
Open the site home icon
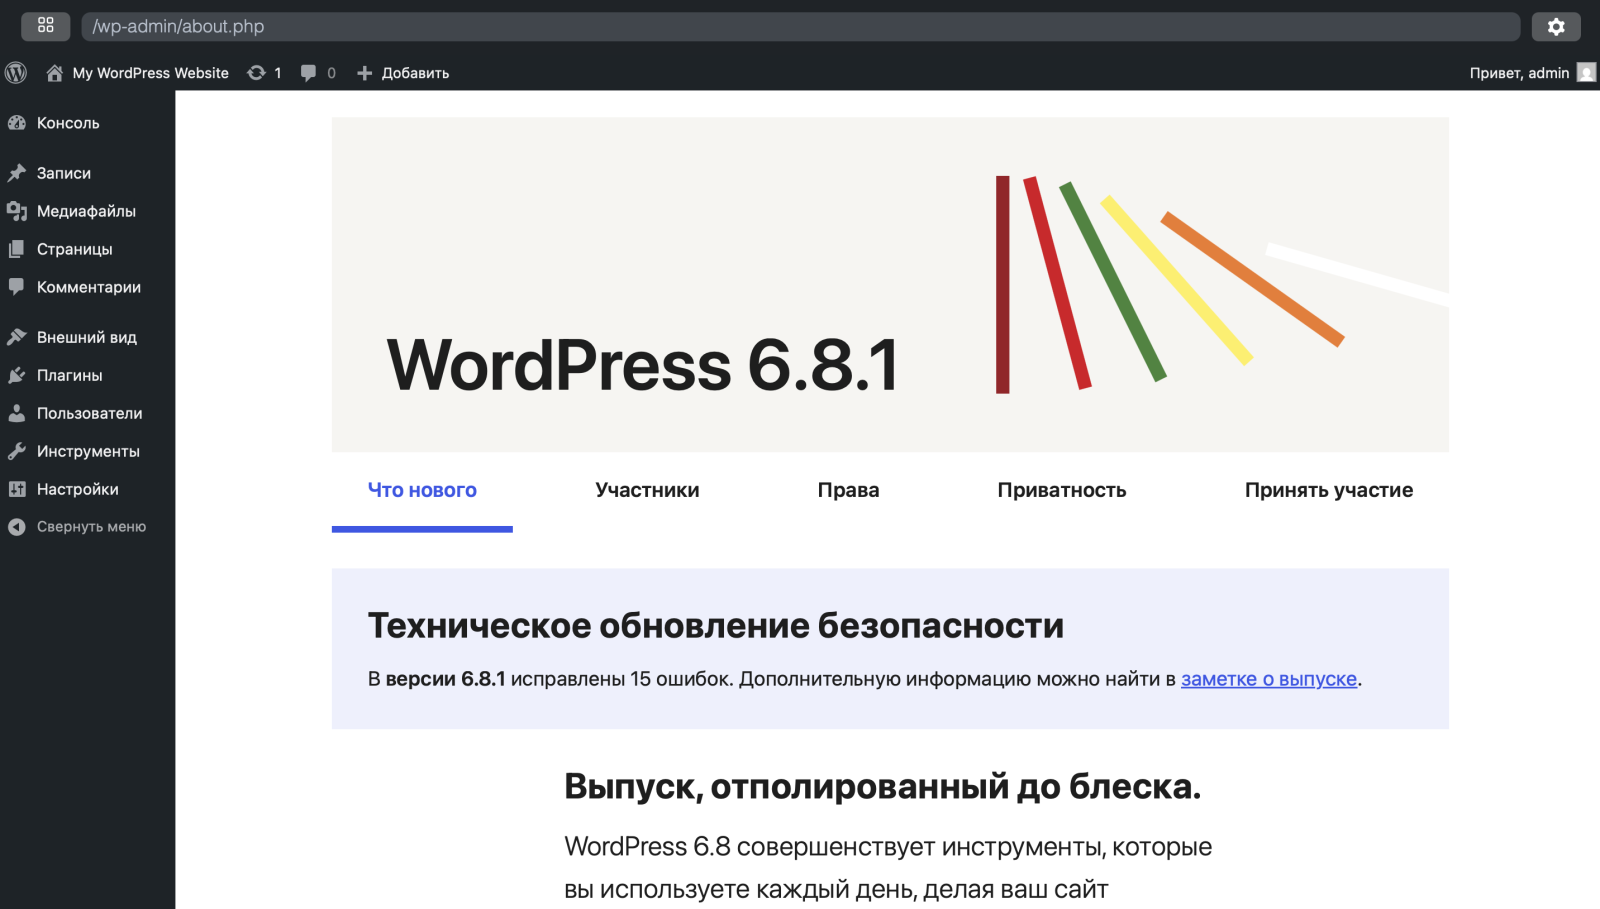(55, 73)
